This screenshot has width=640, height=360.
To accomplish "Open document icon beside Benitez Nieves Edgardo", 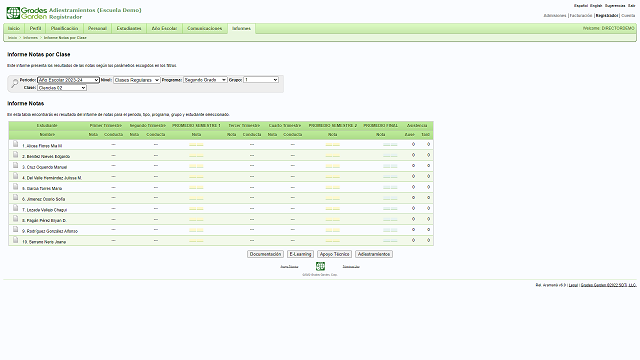I will coord(16,154).
